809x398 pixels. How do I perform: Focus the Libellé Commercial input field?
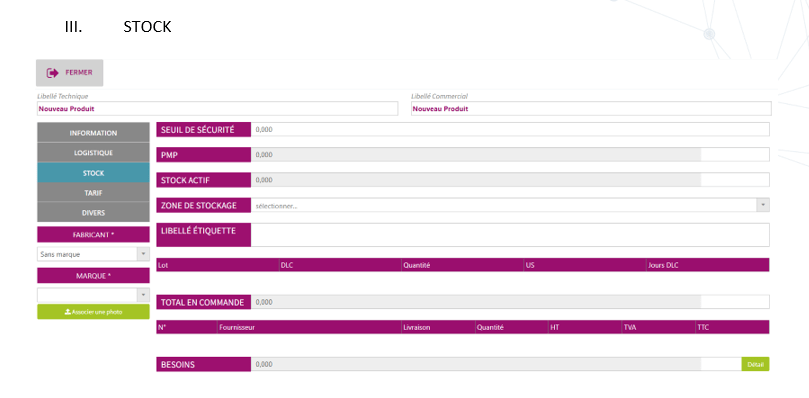coord(591,109)
